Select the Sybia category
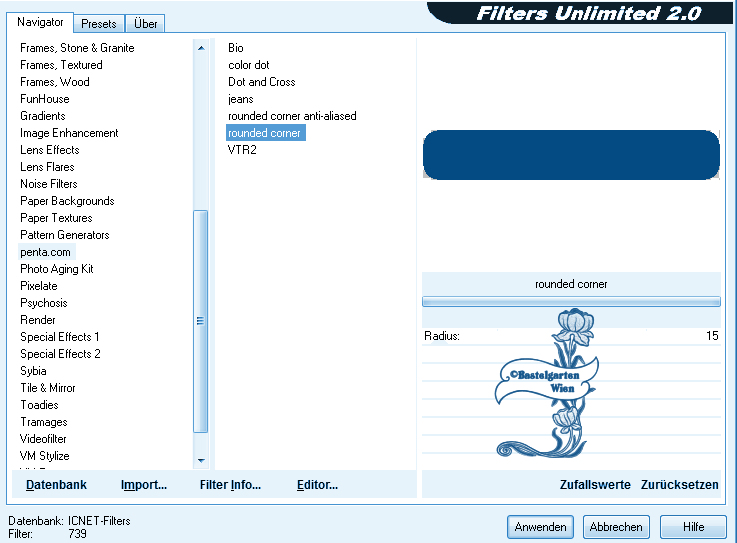The image size is (737, 543). click(33, 371)
